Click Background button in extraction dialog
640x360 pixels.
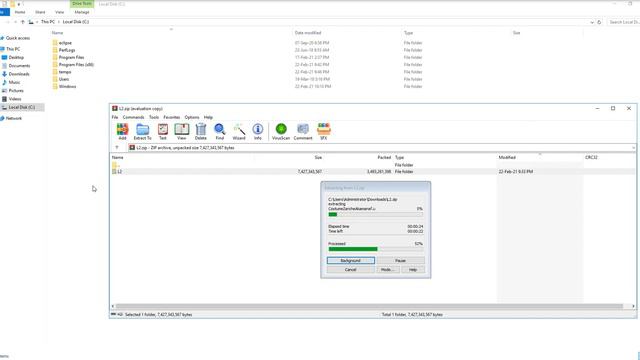click(x=351, y=260)
